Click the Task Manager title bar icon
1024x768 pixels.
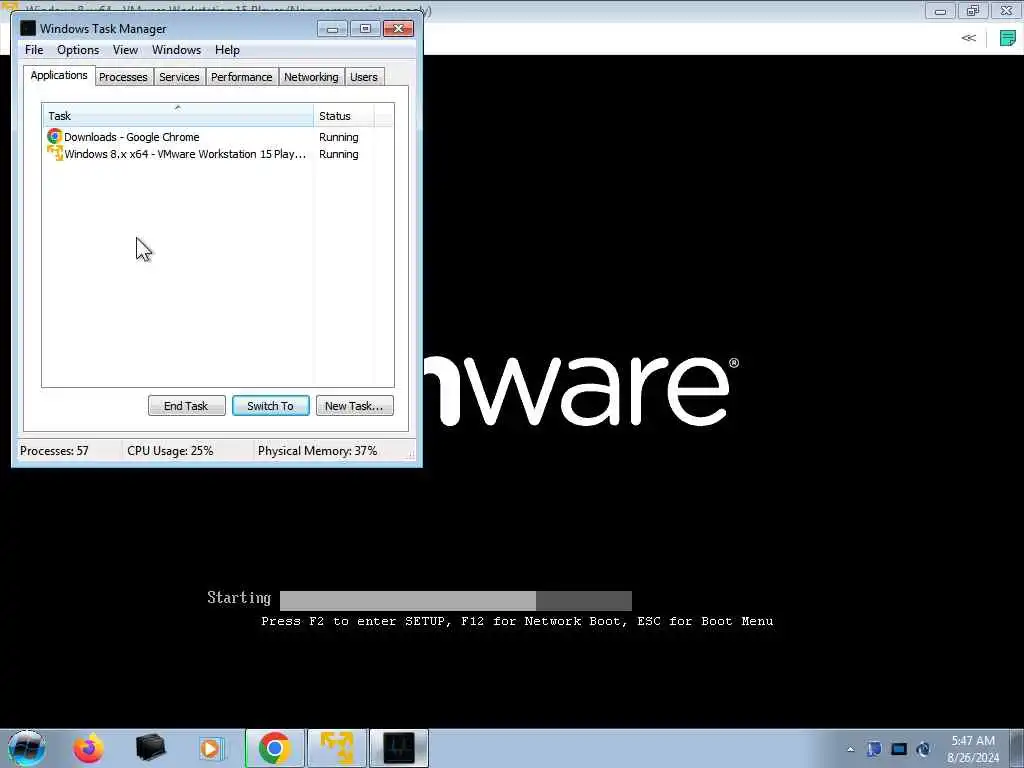click(x=27, y=28)
